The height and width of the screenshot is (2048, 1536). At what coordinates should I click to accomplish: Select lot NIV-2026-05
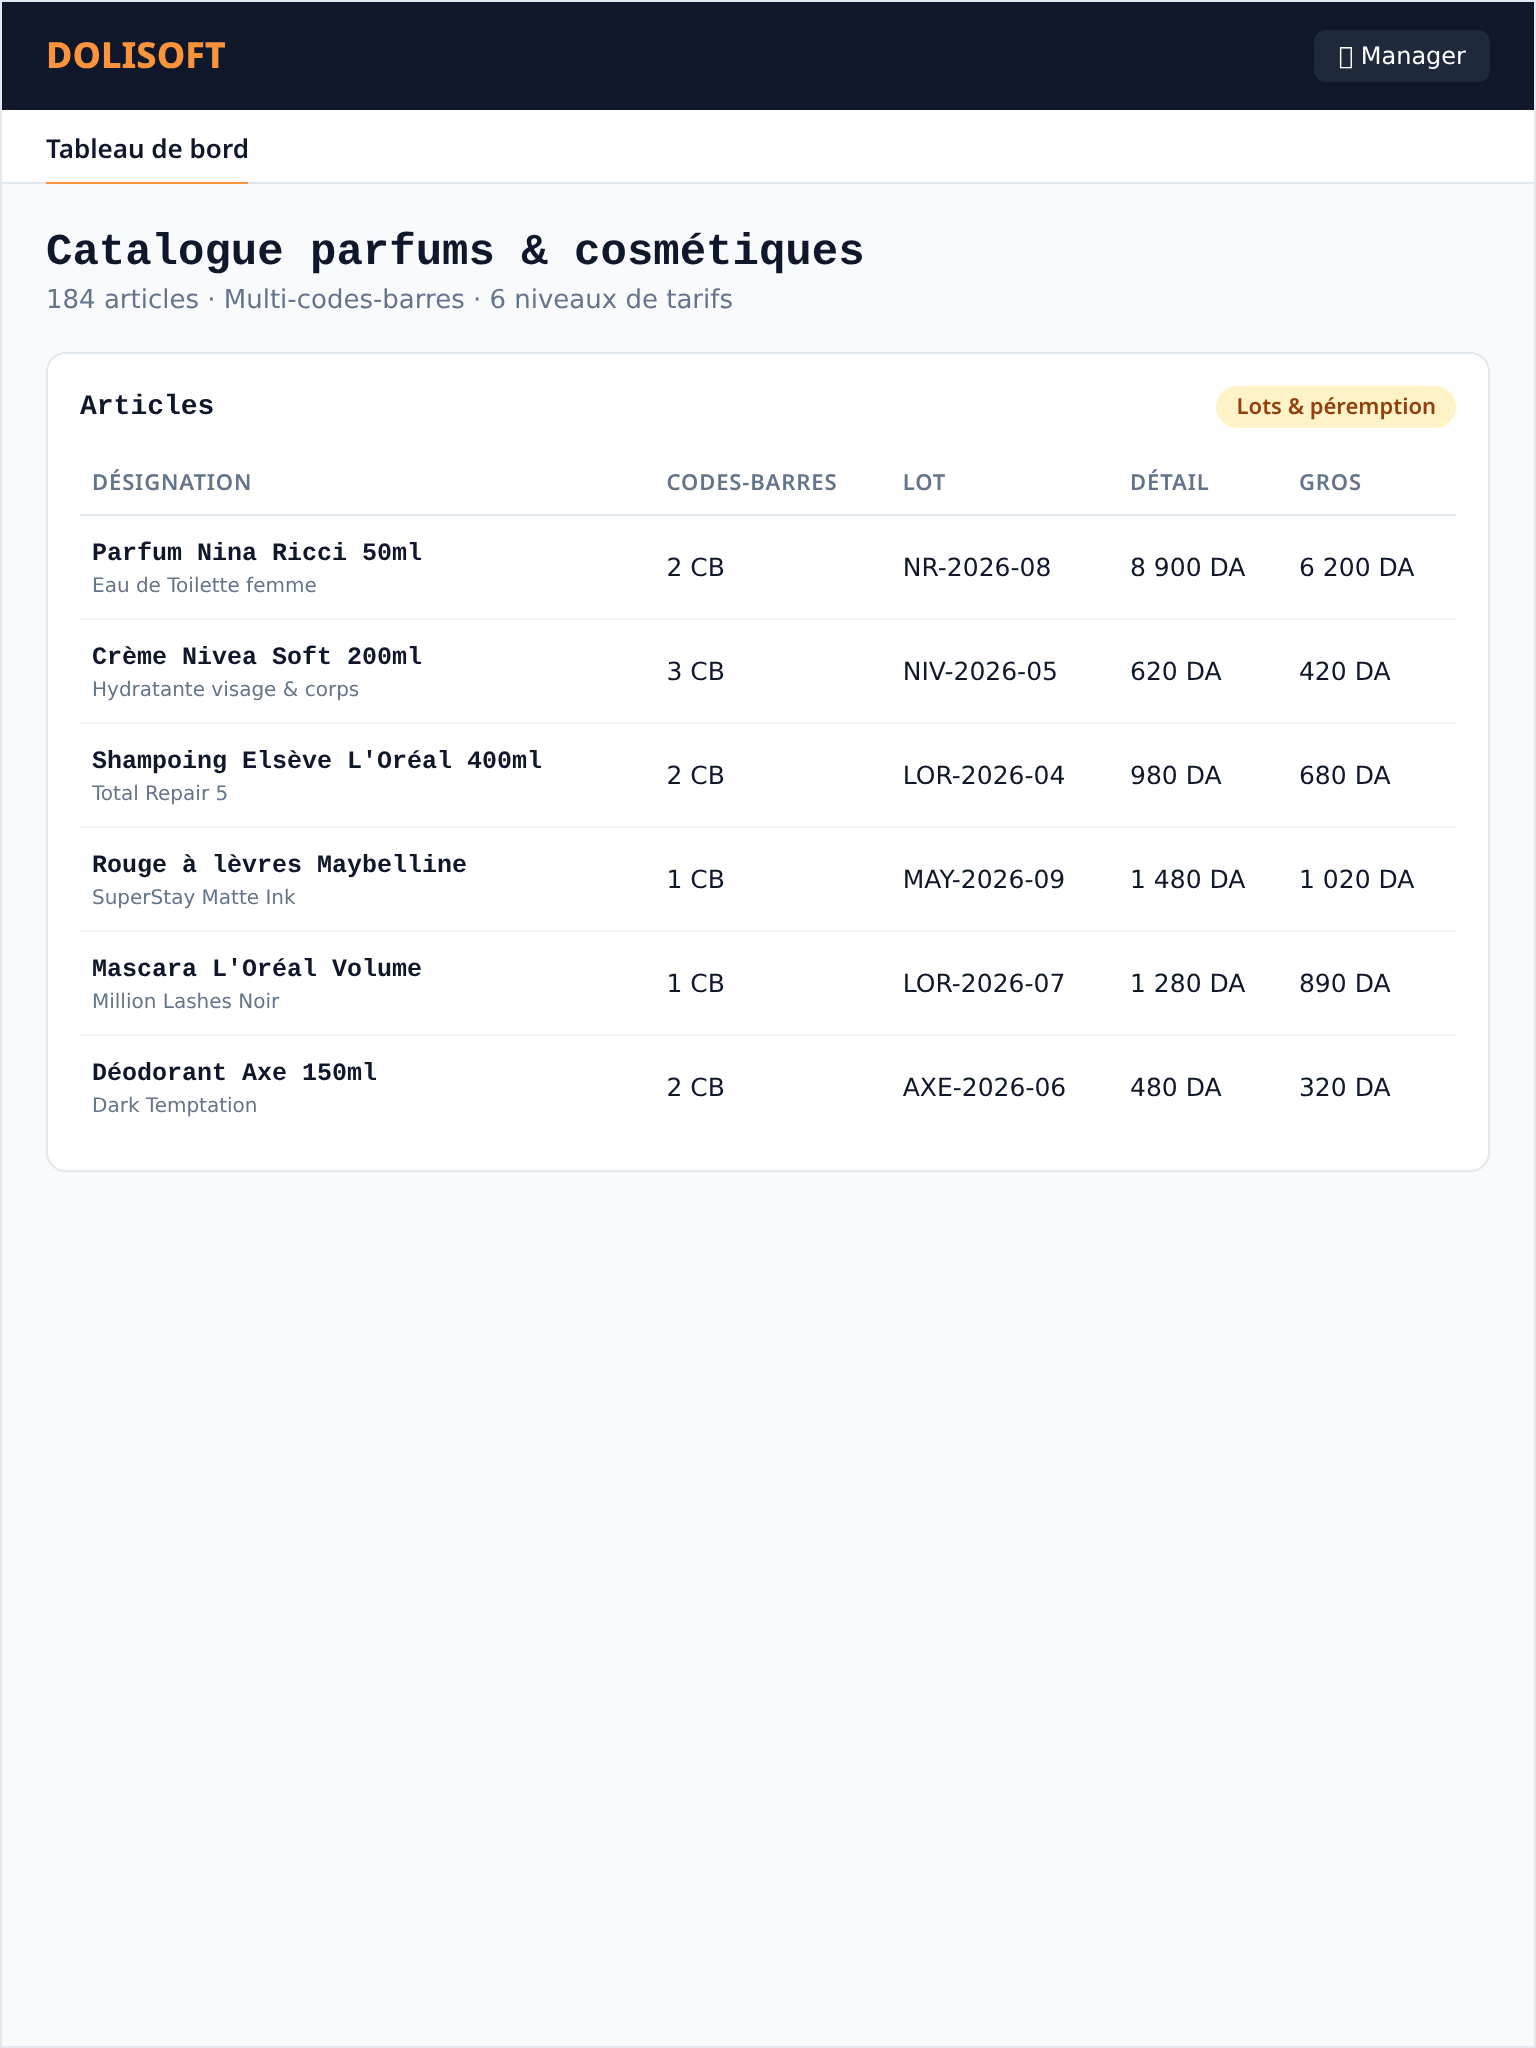coord(979,672)
